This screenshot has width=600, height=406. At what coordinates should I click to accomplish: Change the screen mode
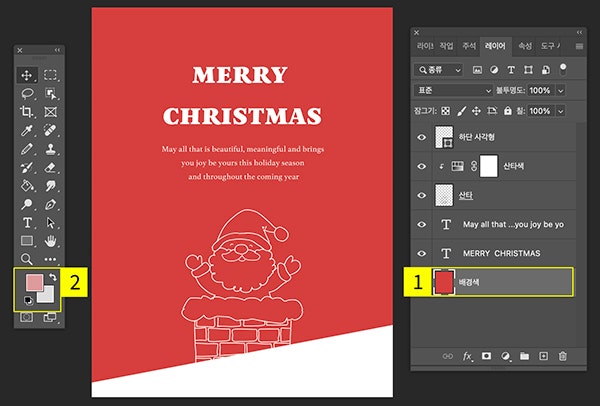(x=50, y=317)
